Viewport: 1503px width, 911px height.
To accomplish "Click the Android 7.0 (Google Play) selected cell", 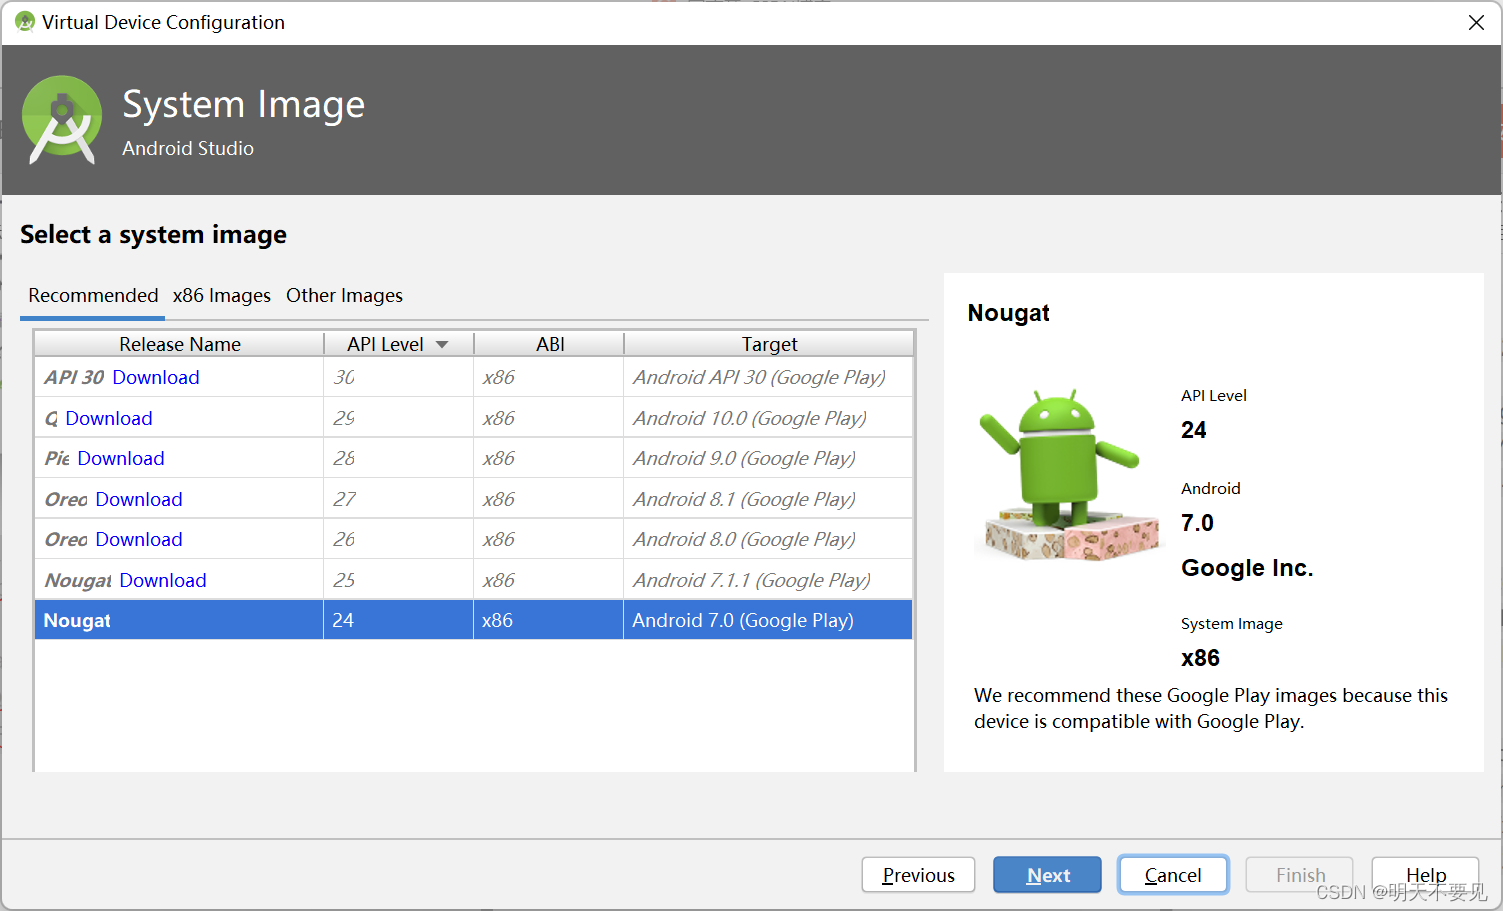I will click(768, 620).
